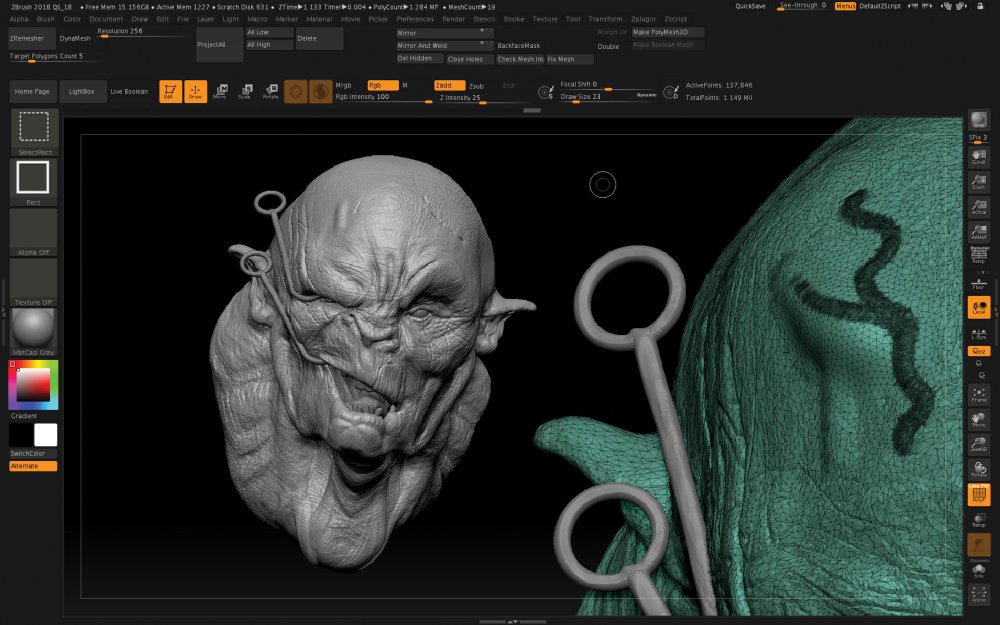Toggle Local symmetry mode (Local)
This screenshot has height=625, width=1000.
(978, 307)
